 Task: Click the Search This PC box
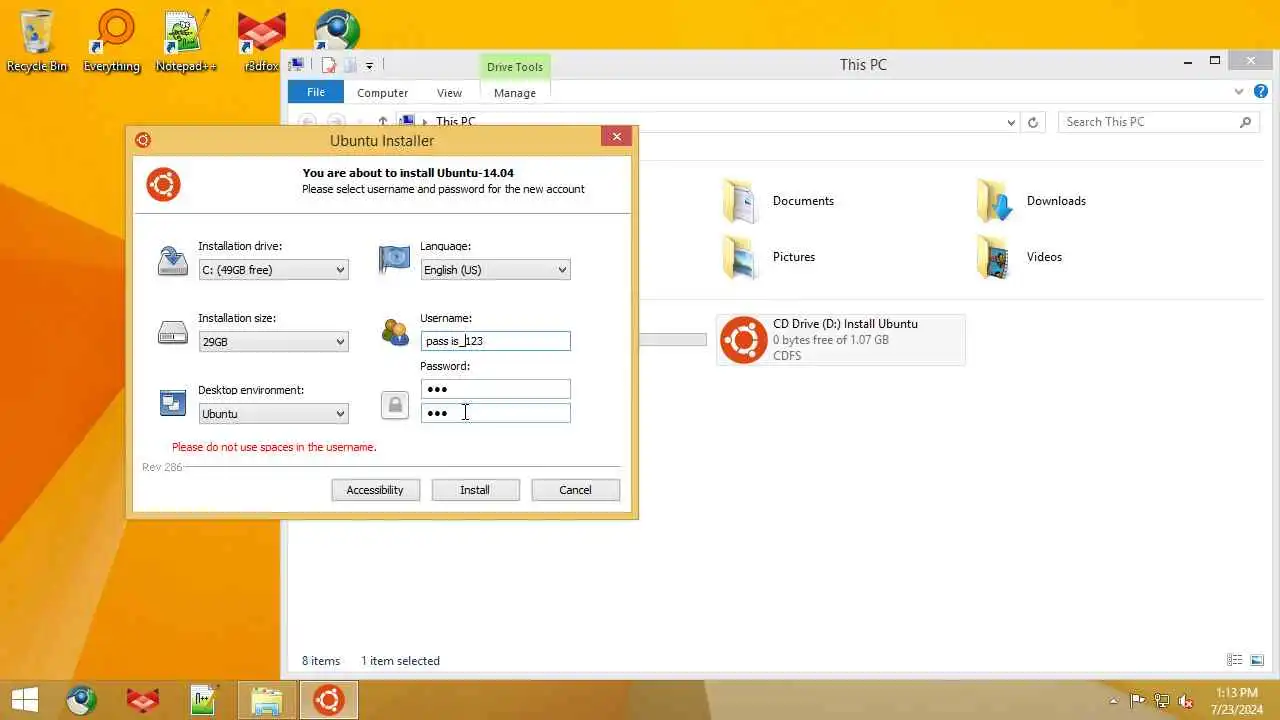coord(1160,122)
